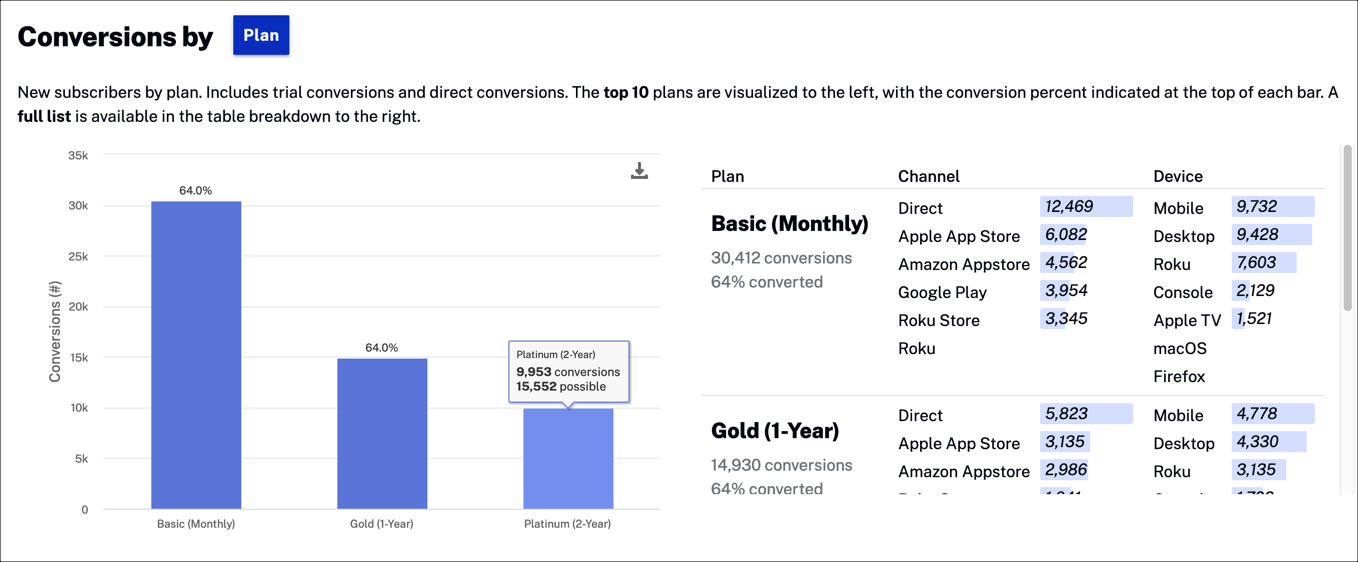The image size is (1358, 562).
Task: Click the Device column header
Action: point(1177,176)
